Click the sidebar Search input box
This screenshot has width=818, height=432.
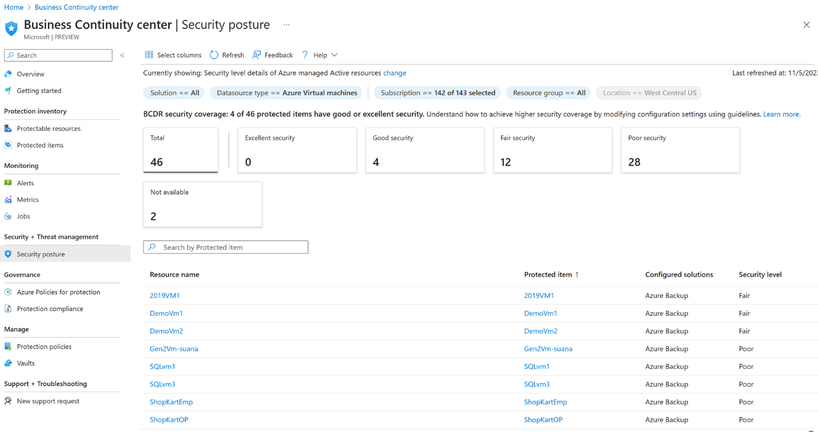coord(58,55)
